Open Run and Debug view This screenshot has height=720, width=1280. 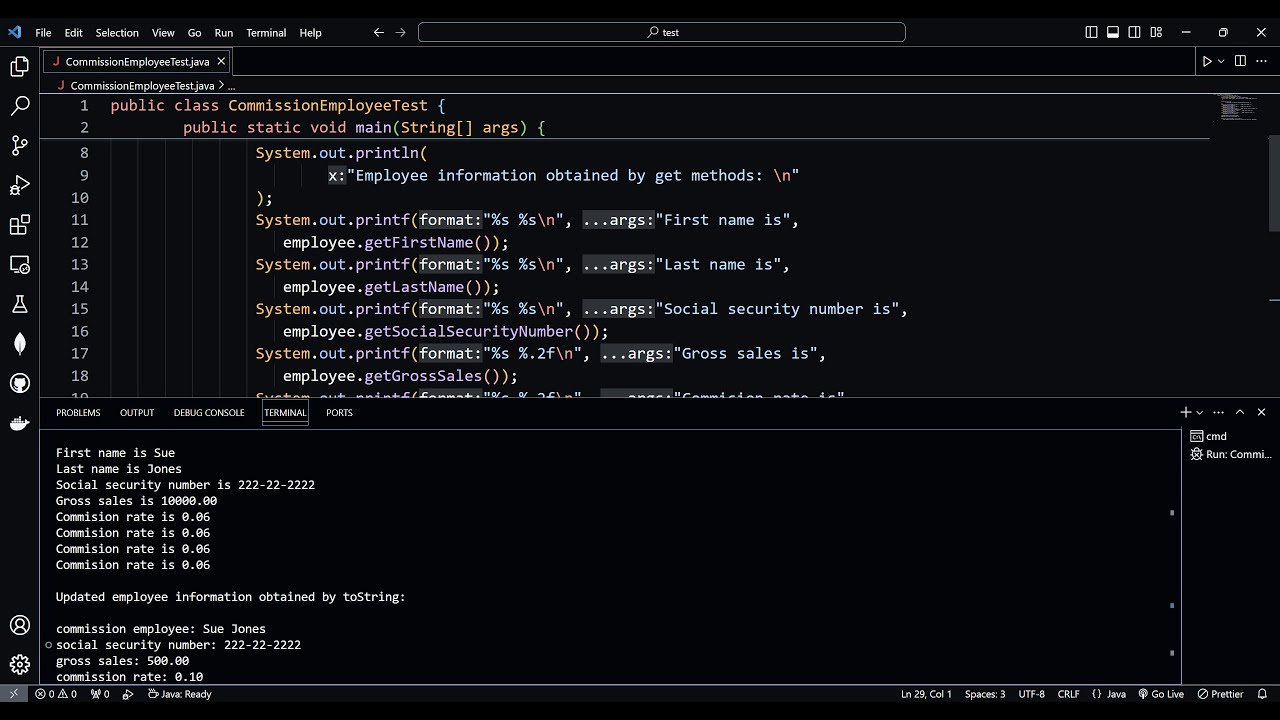[x=20, y=185]
